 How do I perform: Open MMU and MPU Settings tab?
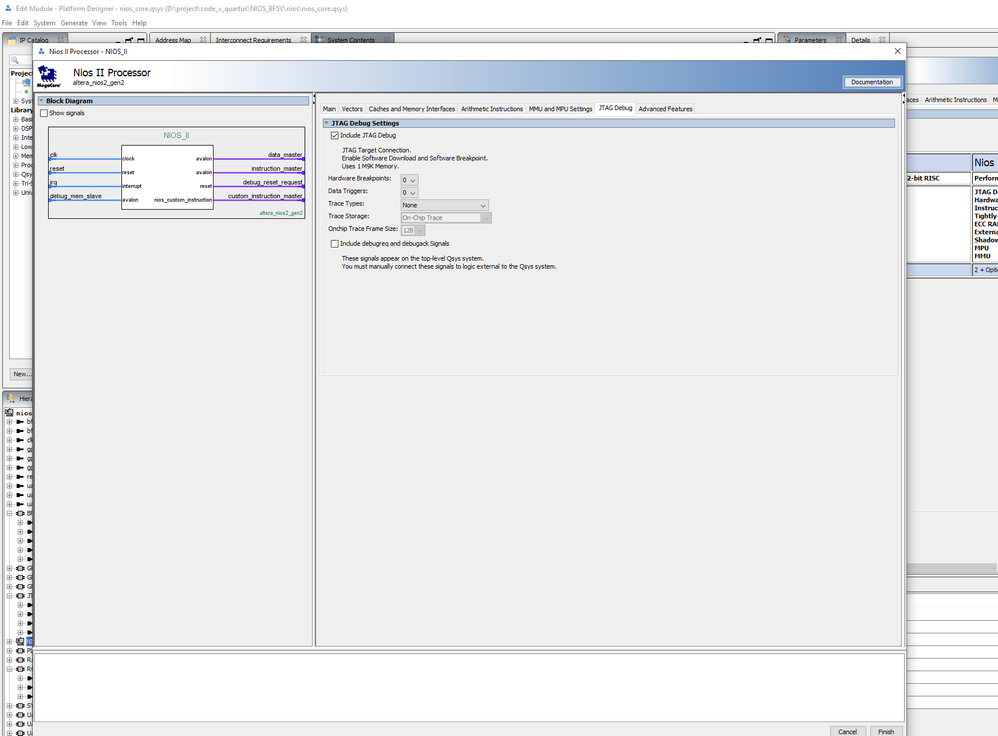[x=560, y=109]
